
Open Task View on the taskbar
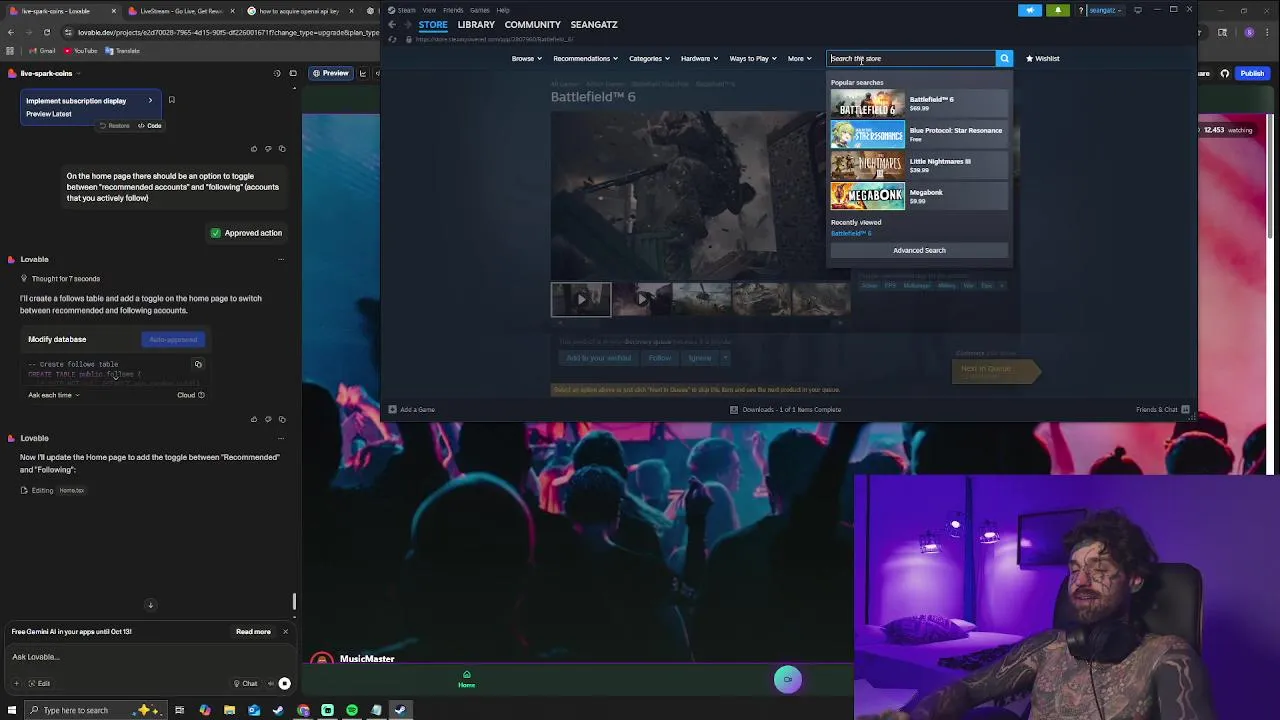pos(179,710)
